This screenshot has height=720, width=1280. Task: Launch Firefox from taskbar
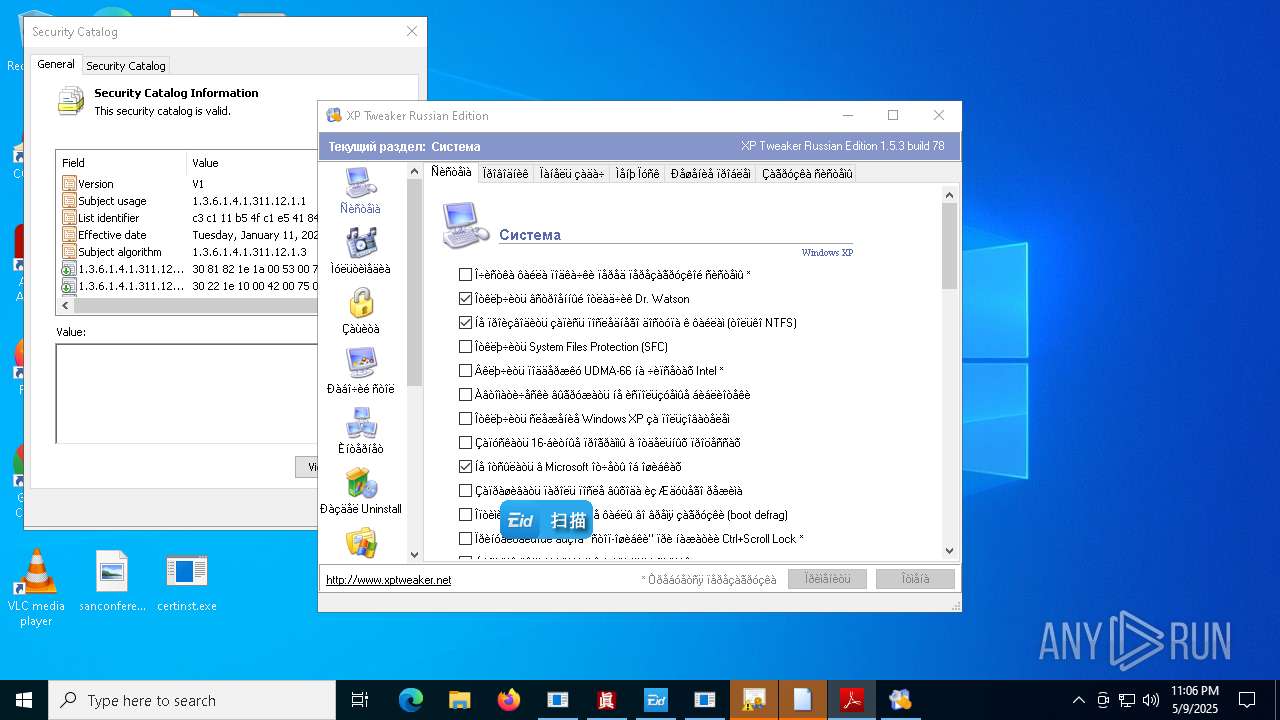(x=508, y=700)
